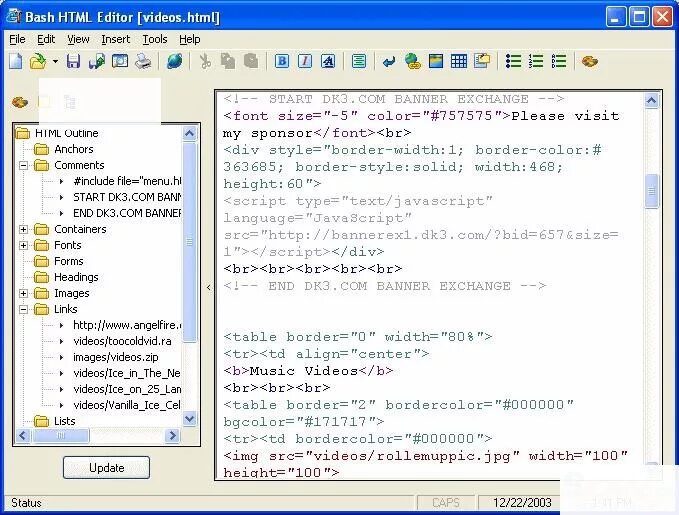Open the File menu
This screenshot has height=515, width=679.
(17, 39)
